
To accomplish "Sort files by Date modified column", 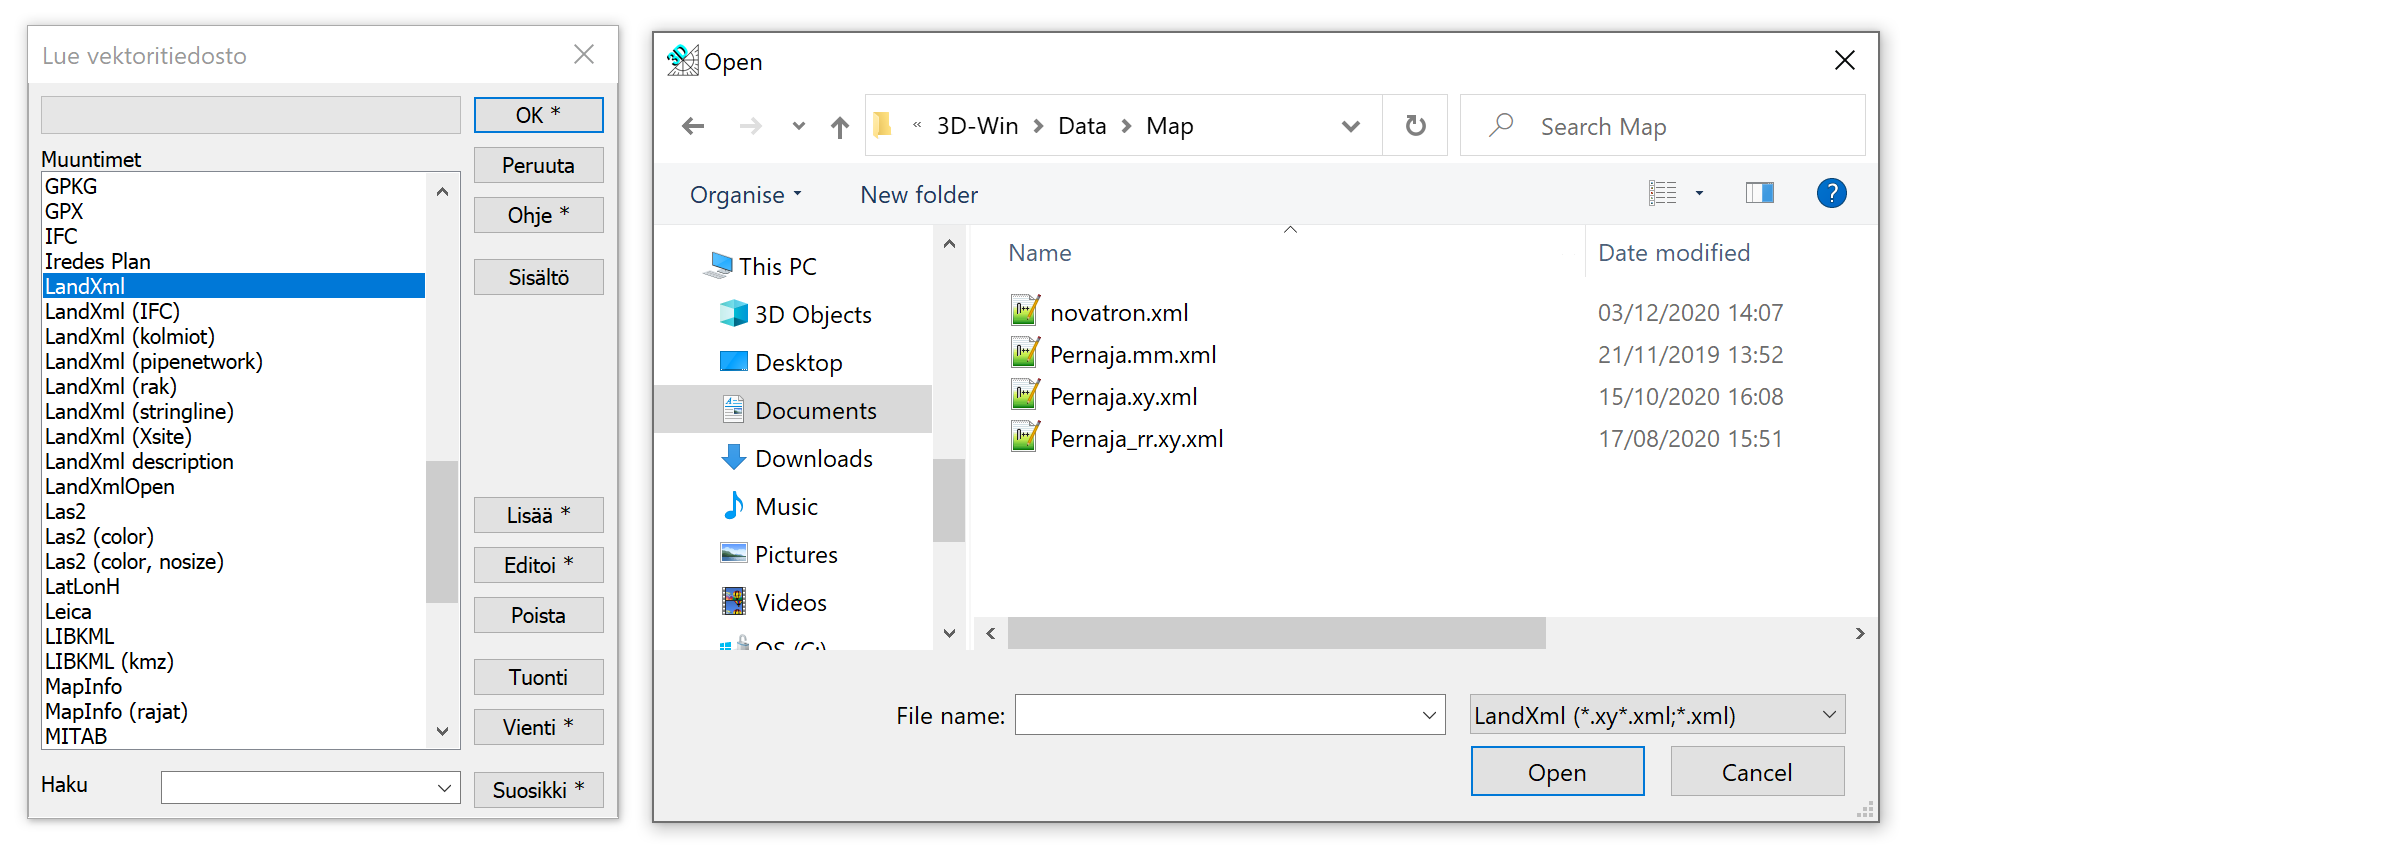I will coord(1673,253).
